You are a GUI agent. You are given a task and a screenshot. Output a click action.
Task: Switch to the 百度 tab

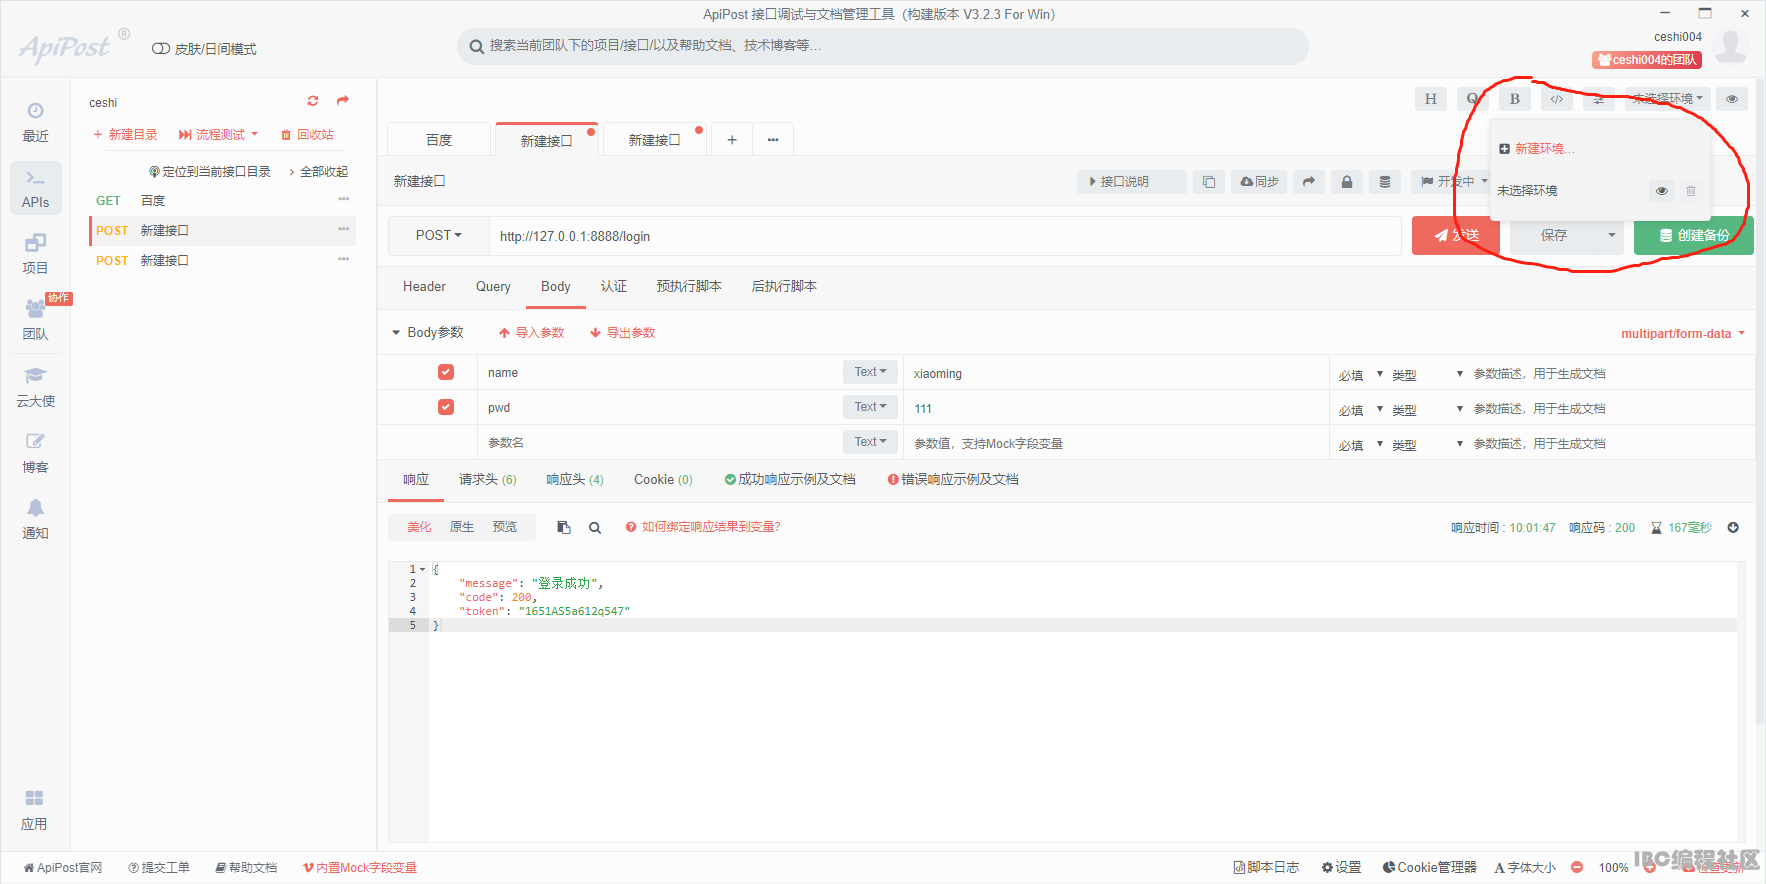(439, 140)
